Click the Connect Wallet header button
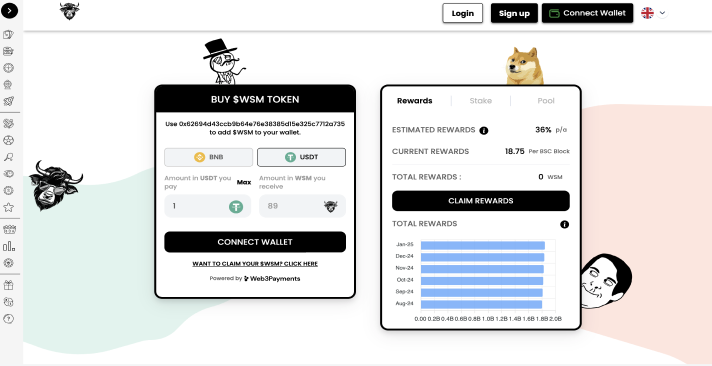Viewport: 712px width, 366px height. [x=587, y=13]
